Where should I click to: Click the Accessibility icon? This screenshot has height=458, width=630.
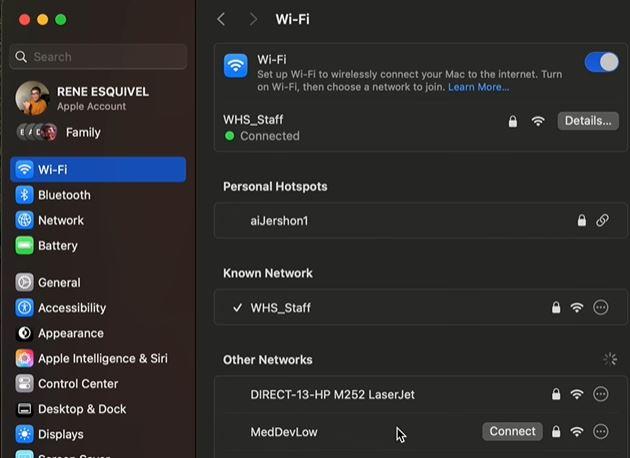tap(25, 308)
